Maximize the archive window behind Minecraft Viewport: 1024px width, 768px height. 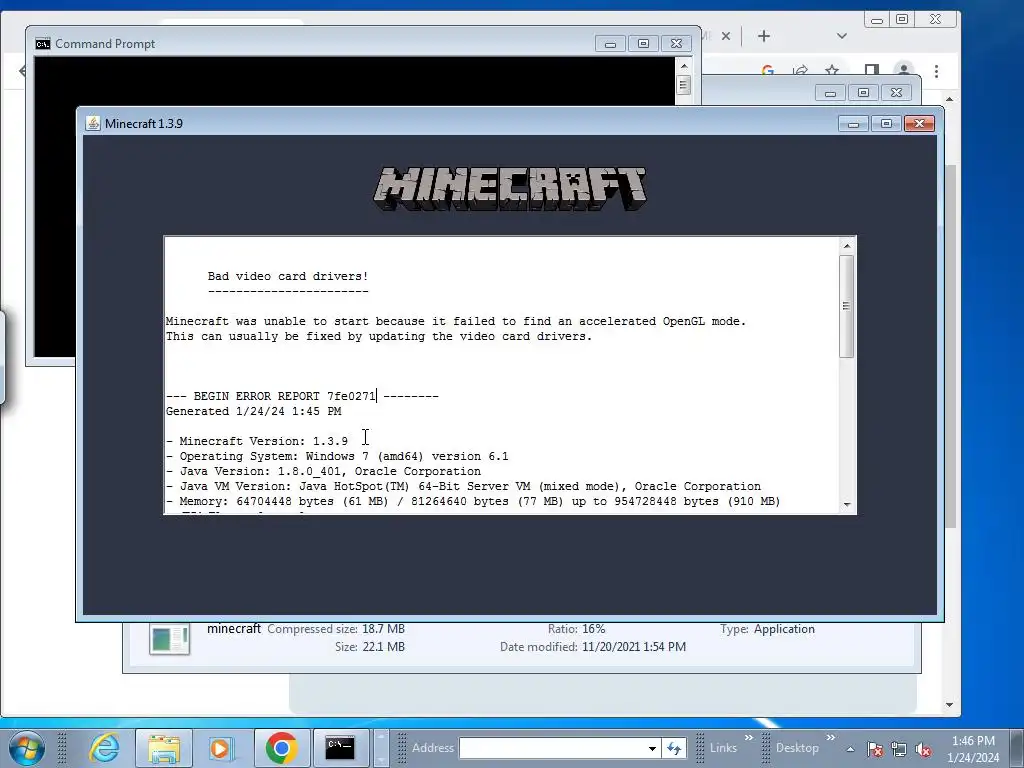point(863,93)
